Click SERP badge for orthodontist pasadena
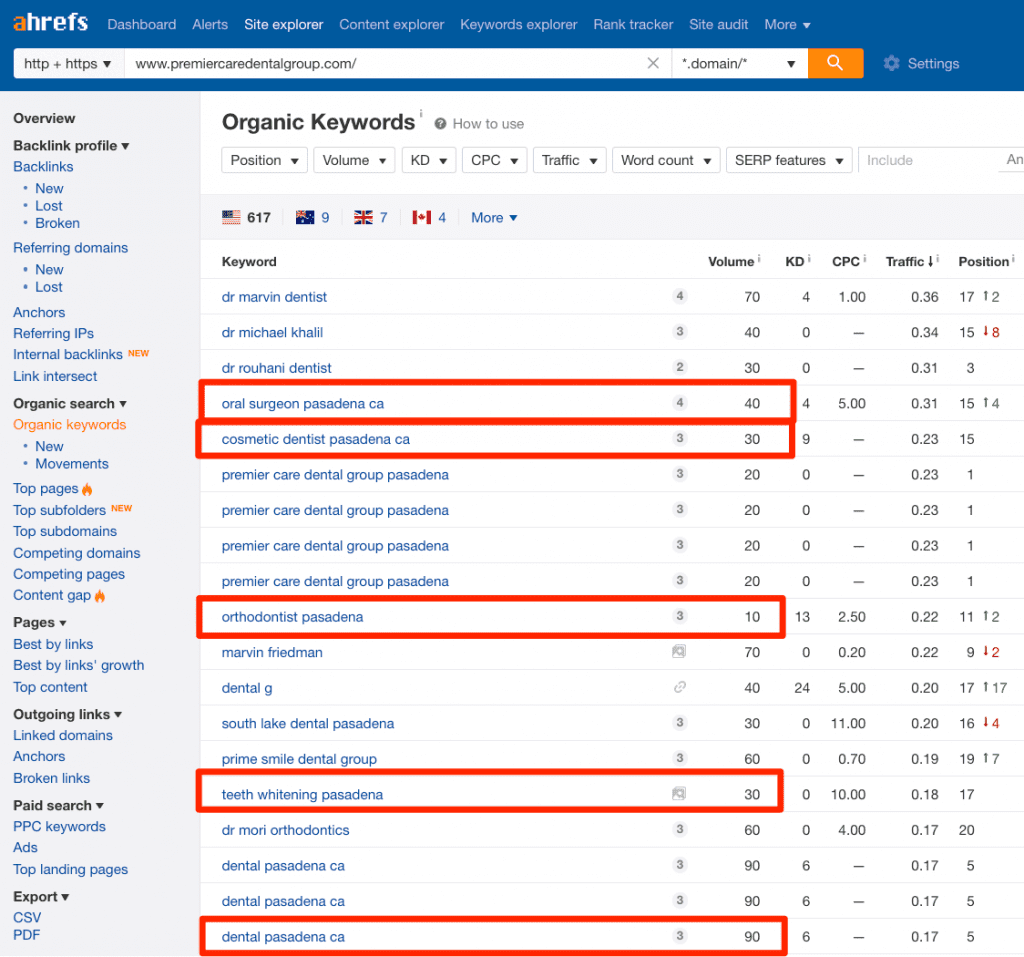Viewport: 1024px width, 957px height. pos(680,616)
